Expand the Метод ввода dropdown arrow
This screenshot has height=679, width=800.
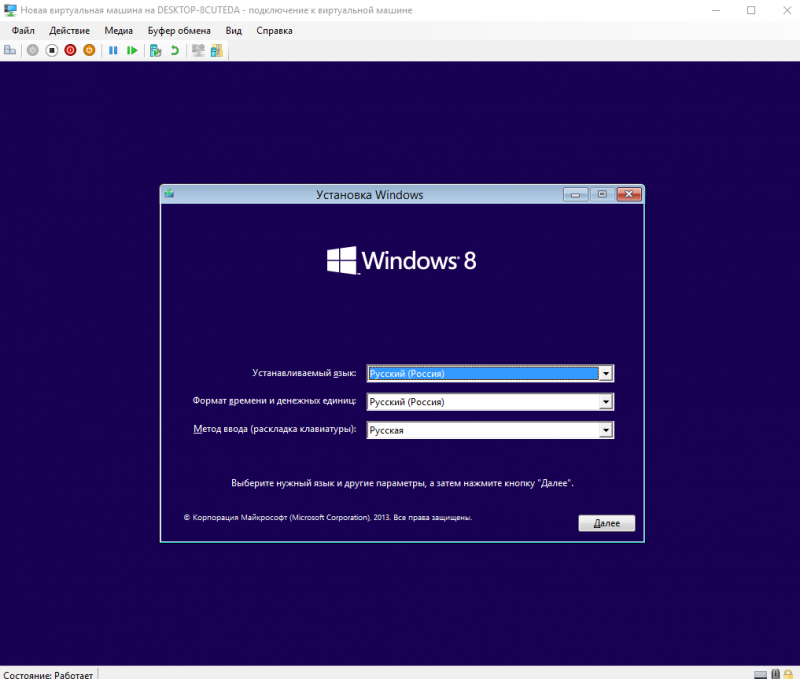tap(606, 430)
